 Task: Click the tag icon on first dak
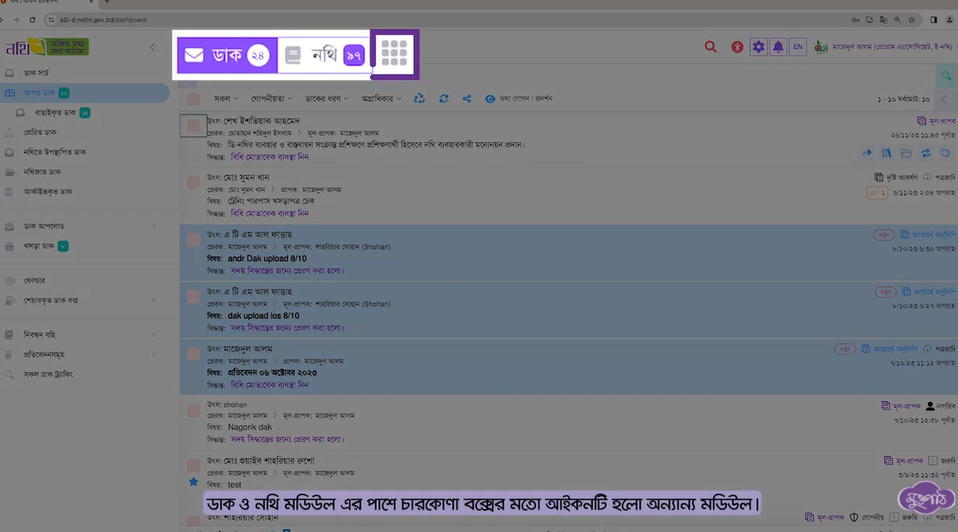click(x=945, y=153)
